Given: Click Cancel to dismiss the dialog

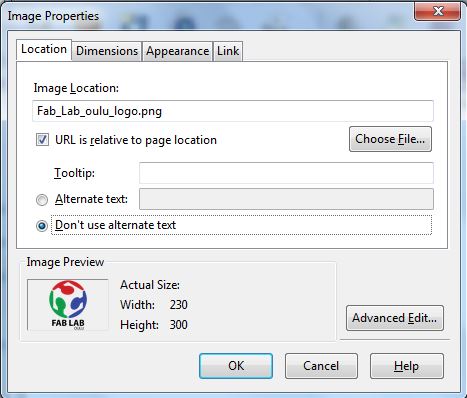Looking at the screenshot, I should [x=321, y=366].
